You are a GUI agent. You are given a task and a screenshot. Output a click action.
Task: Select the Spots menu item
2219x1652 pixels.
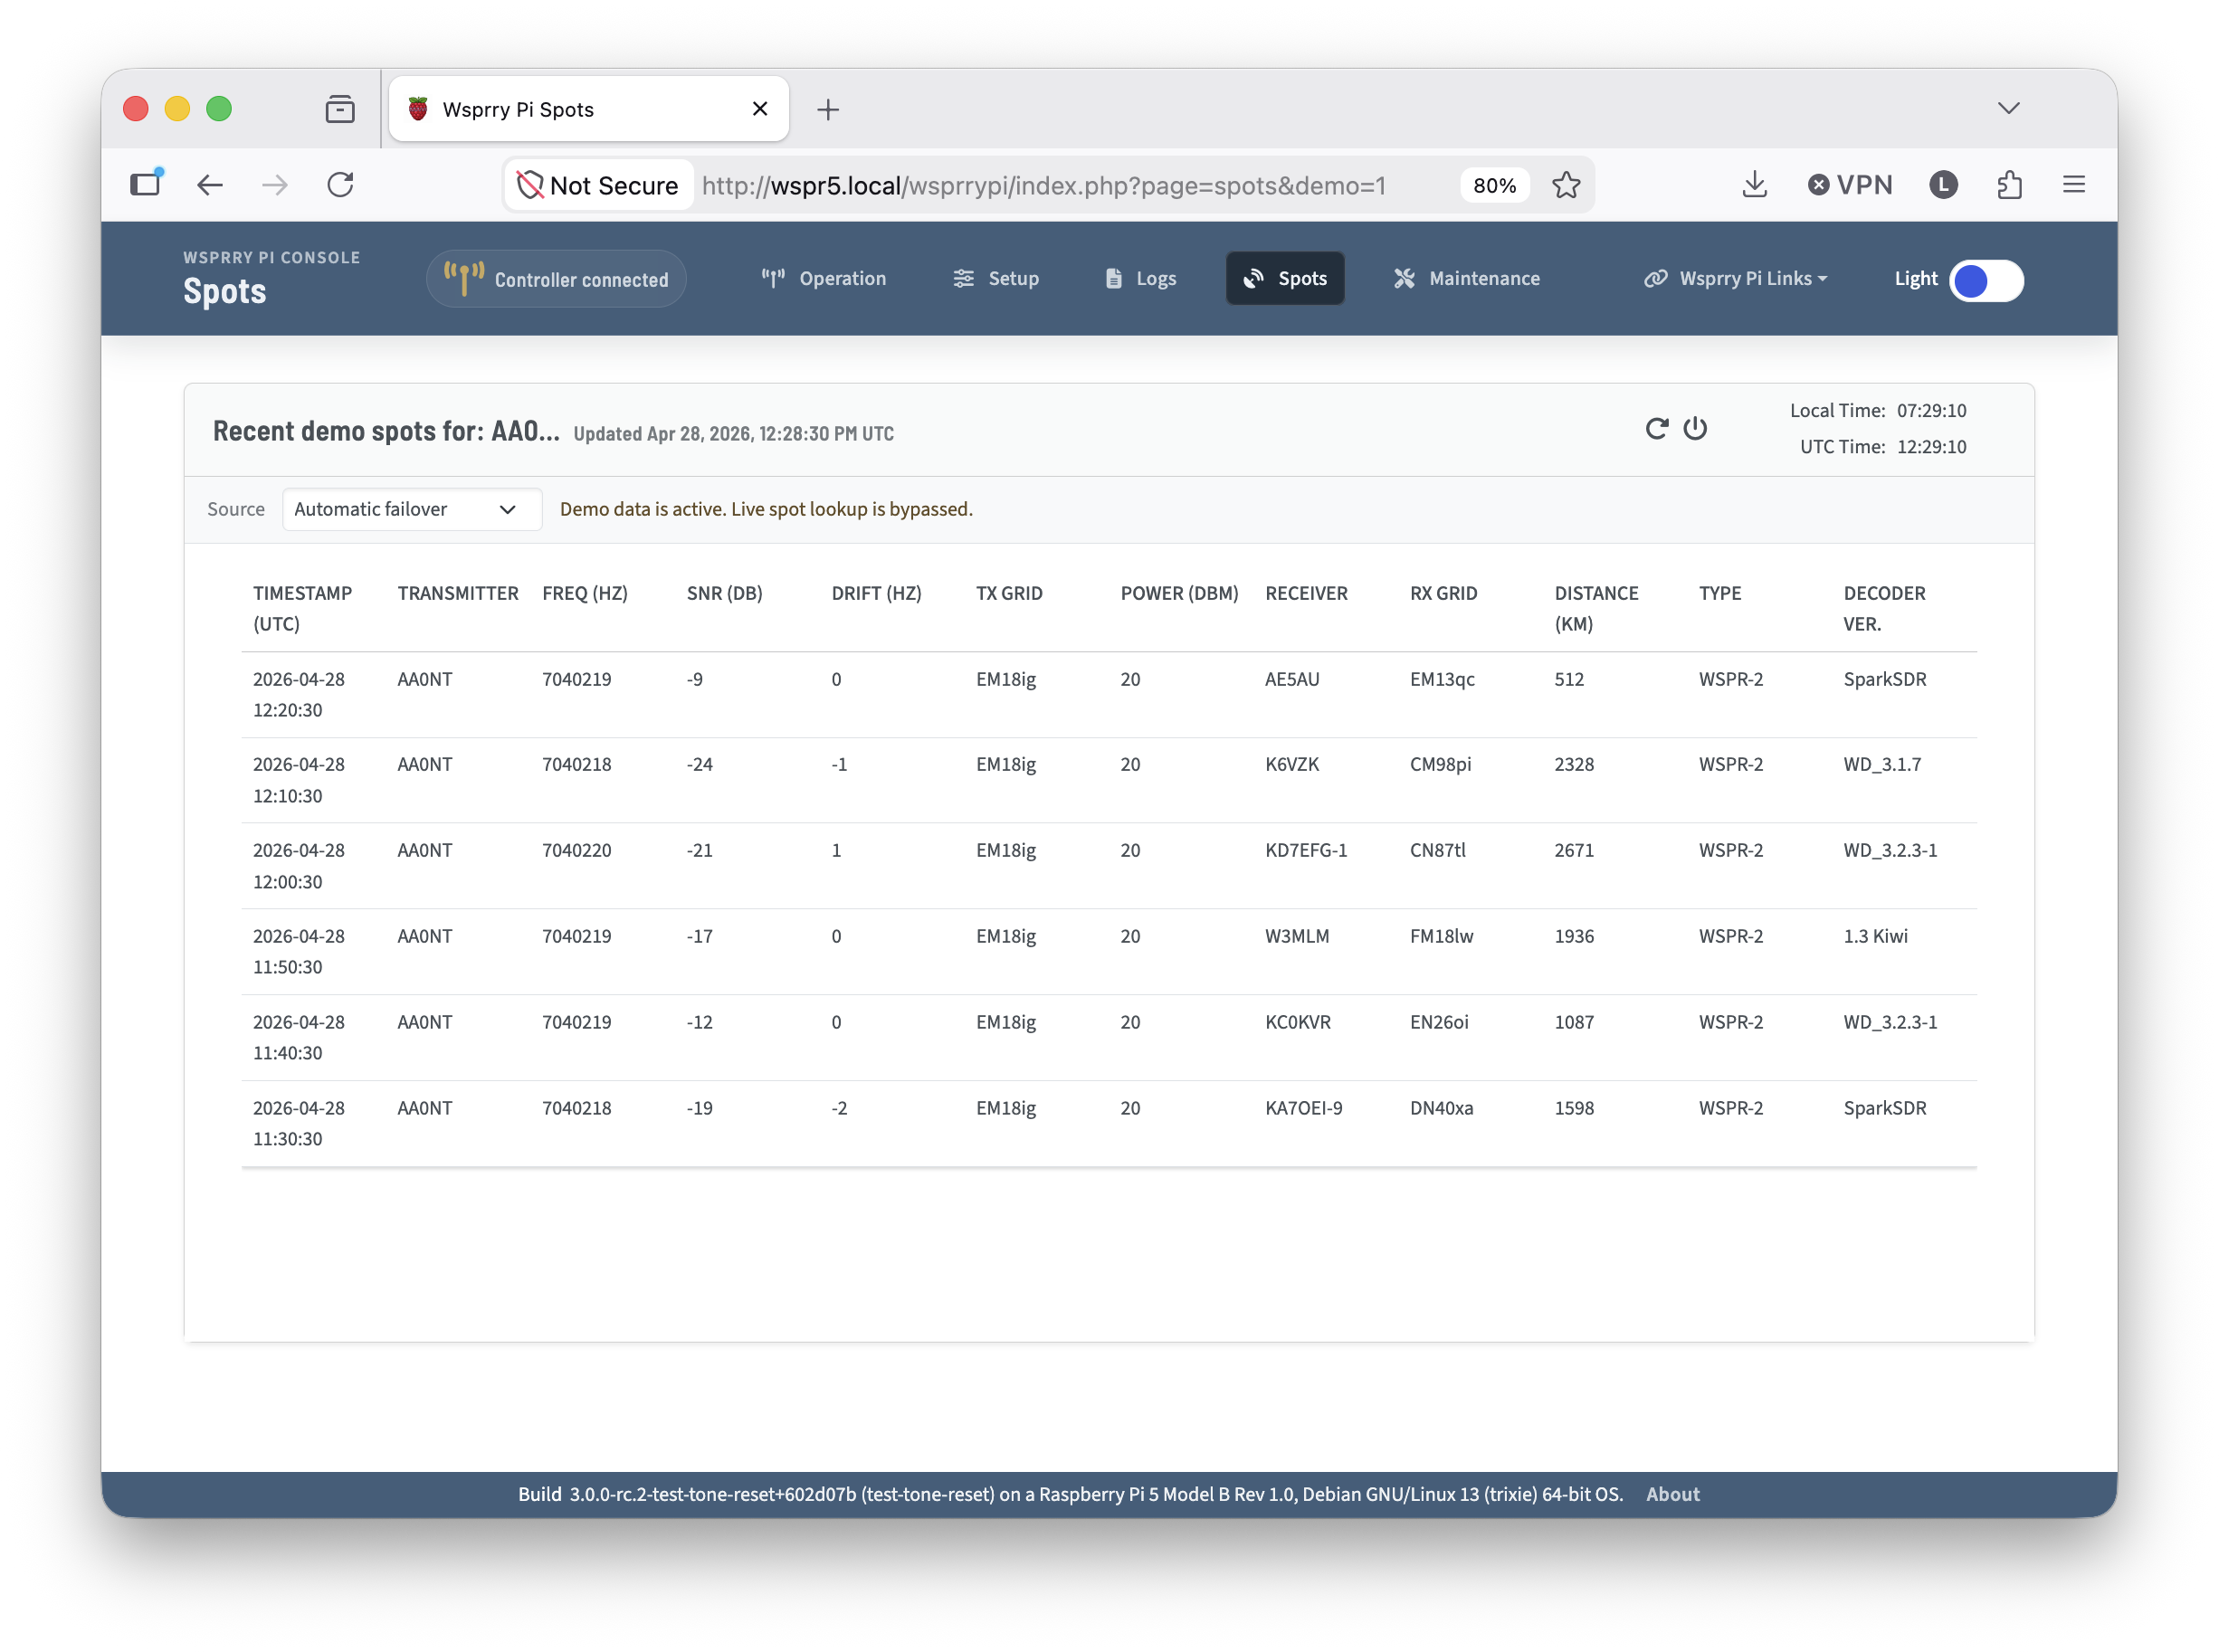click(1284, 279)
